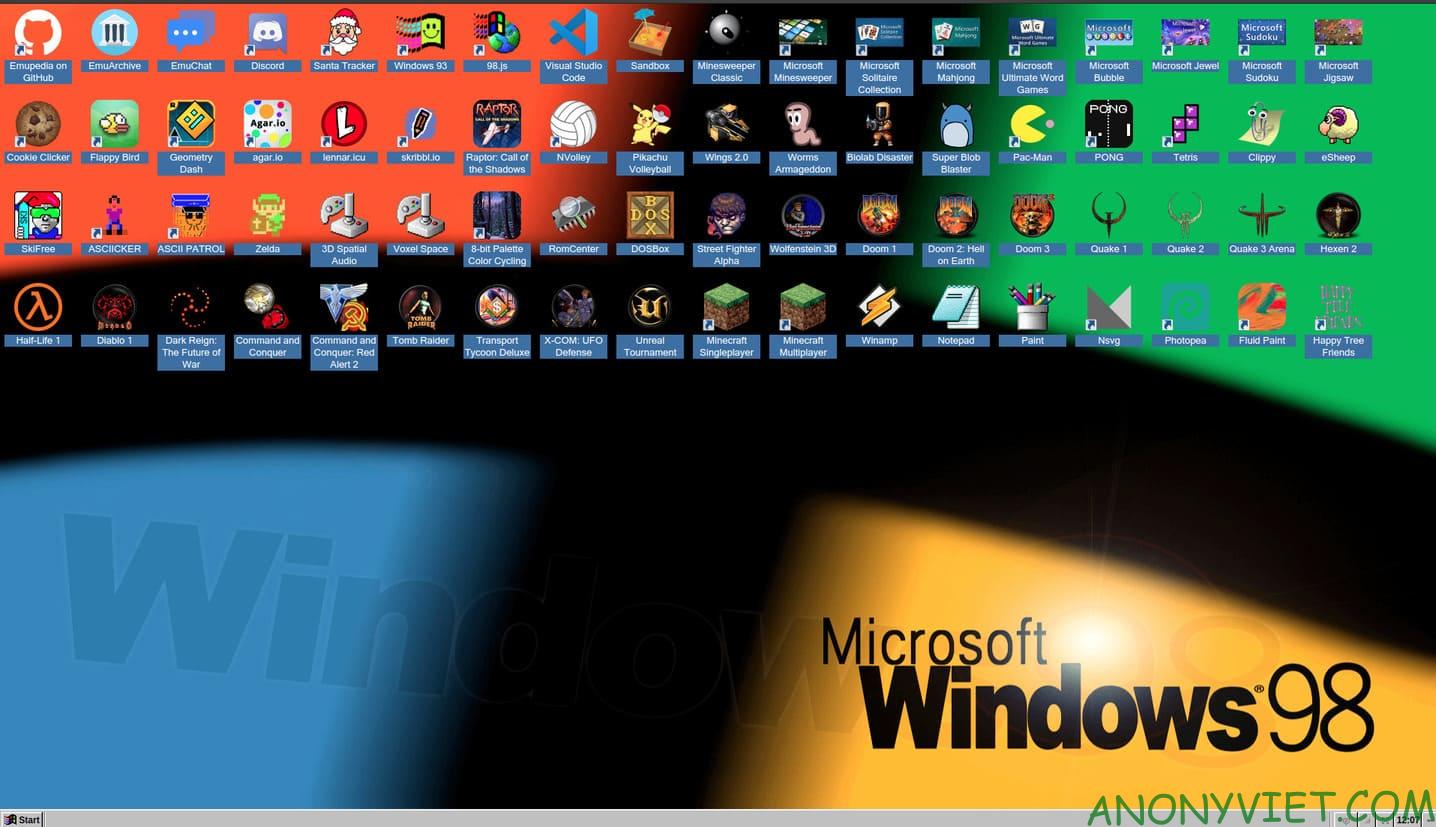Open the EmuChat icon
The image size is (1436, 827).
(191, 33)
